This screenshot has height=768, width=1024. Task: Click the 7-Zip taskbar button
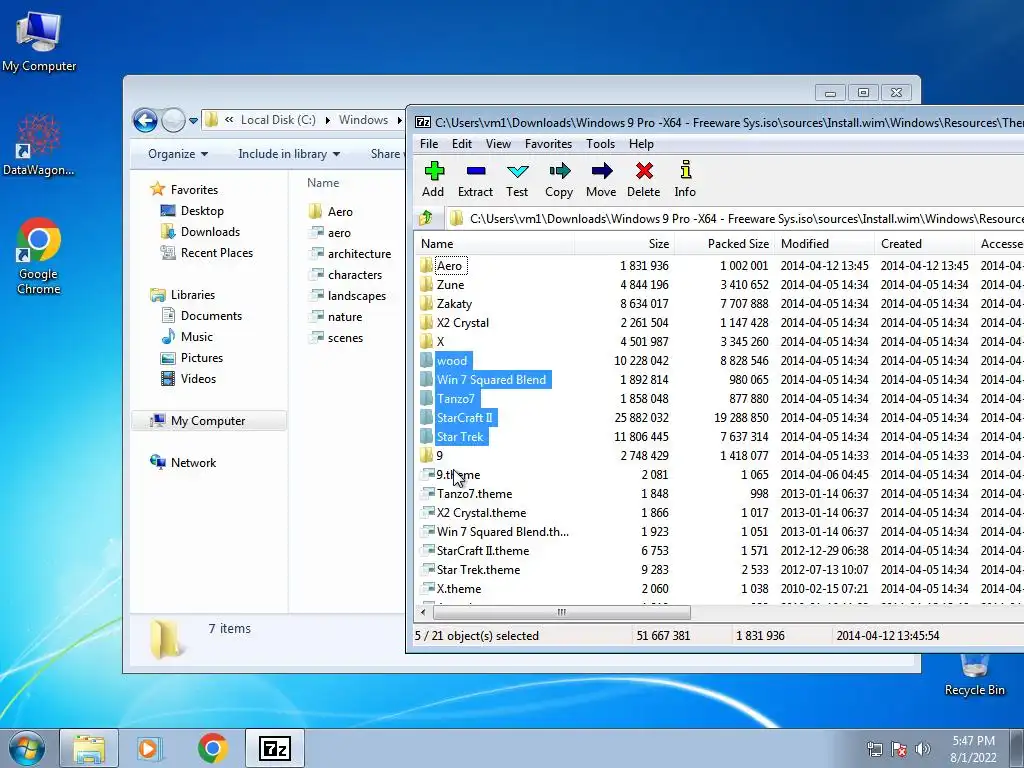point(275,748)
